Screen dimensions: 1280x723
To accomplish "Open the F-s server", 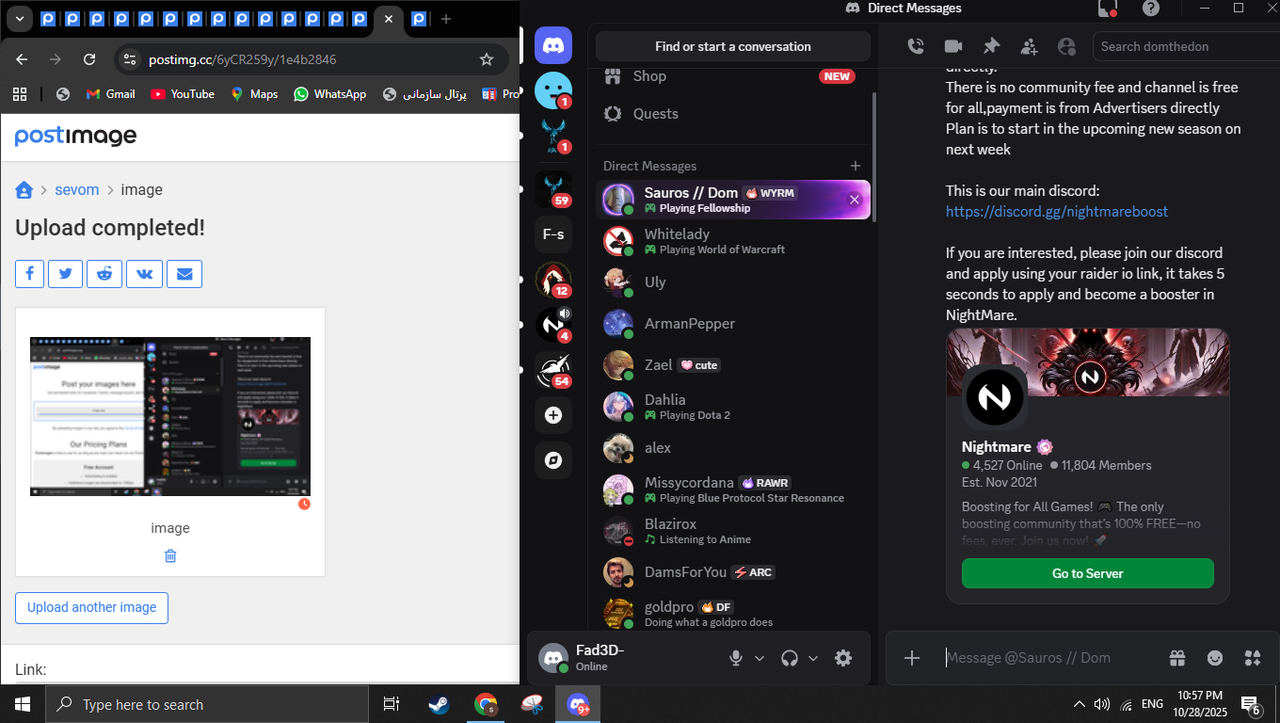I will pyautogui.click(x=553, y=235).
